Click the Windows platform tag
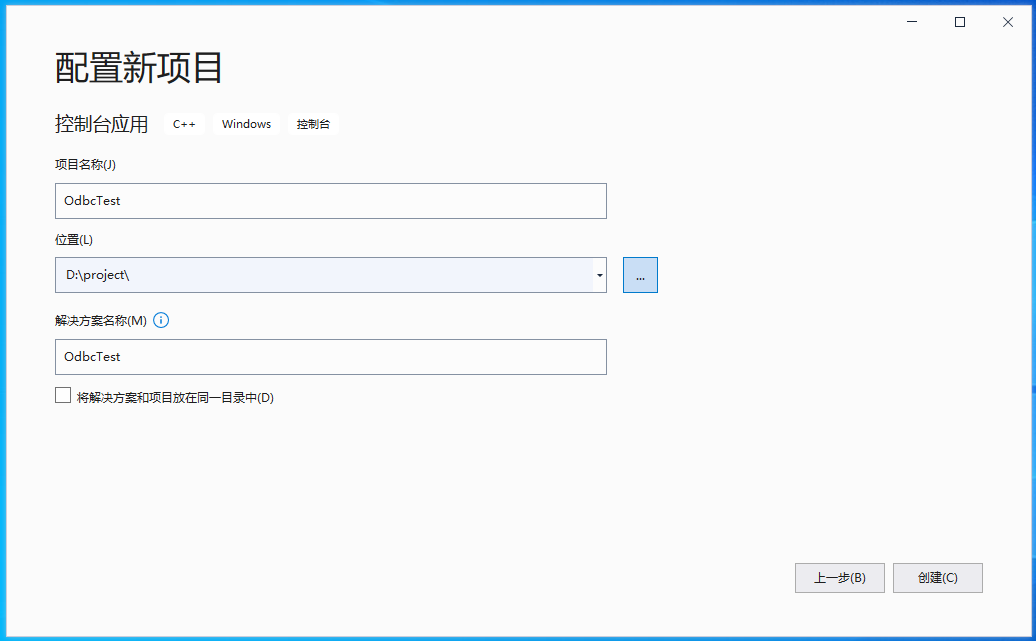Viewport: 1036px width, 641px height. tap(246, 124)
